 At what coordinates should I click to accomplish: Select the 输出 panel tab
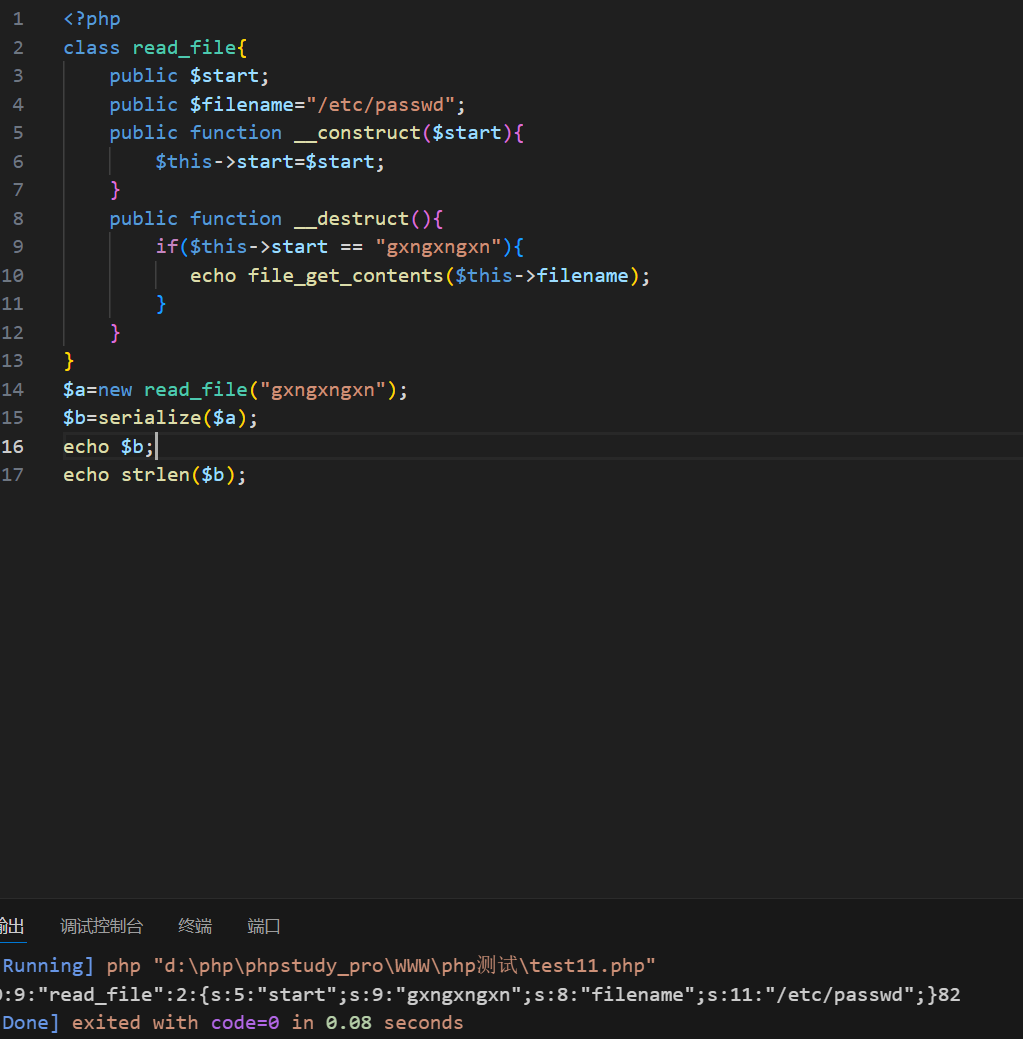[x=12, y=926]
